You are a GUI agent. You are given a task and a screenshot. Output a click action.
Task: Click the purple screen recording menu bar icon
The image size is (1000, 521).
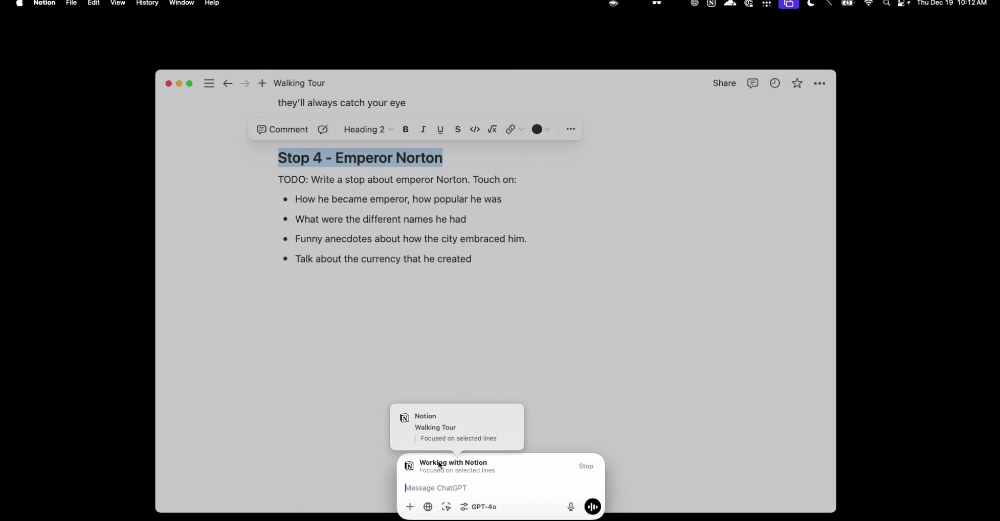click(x=789, y=3)
